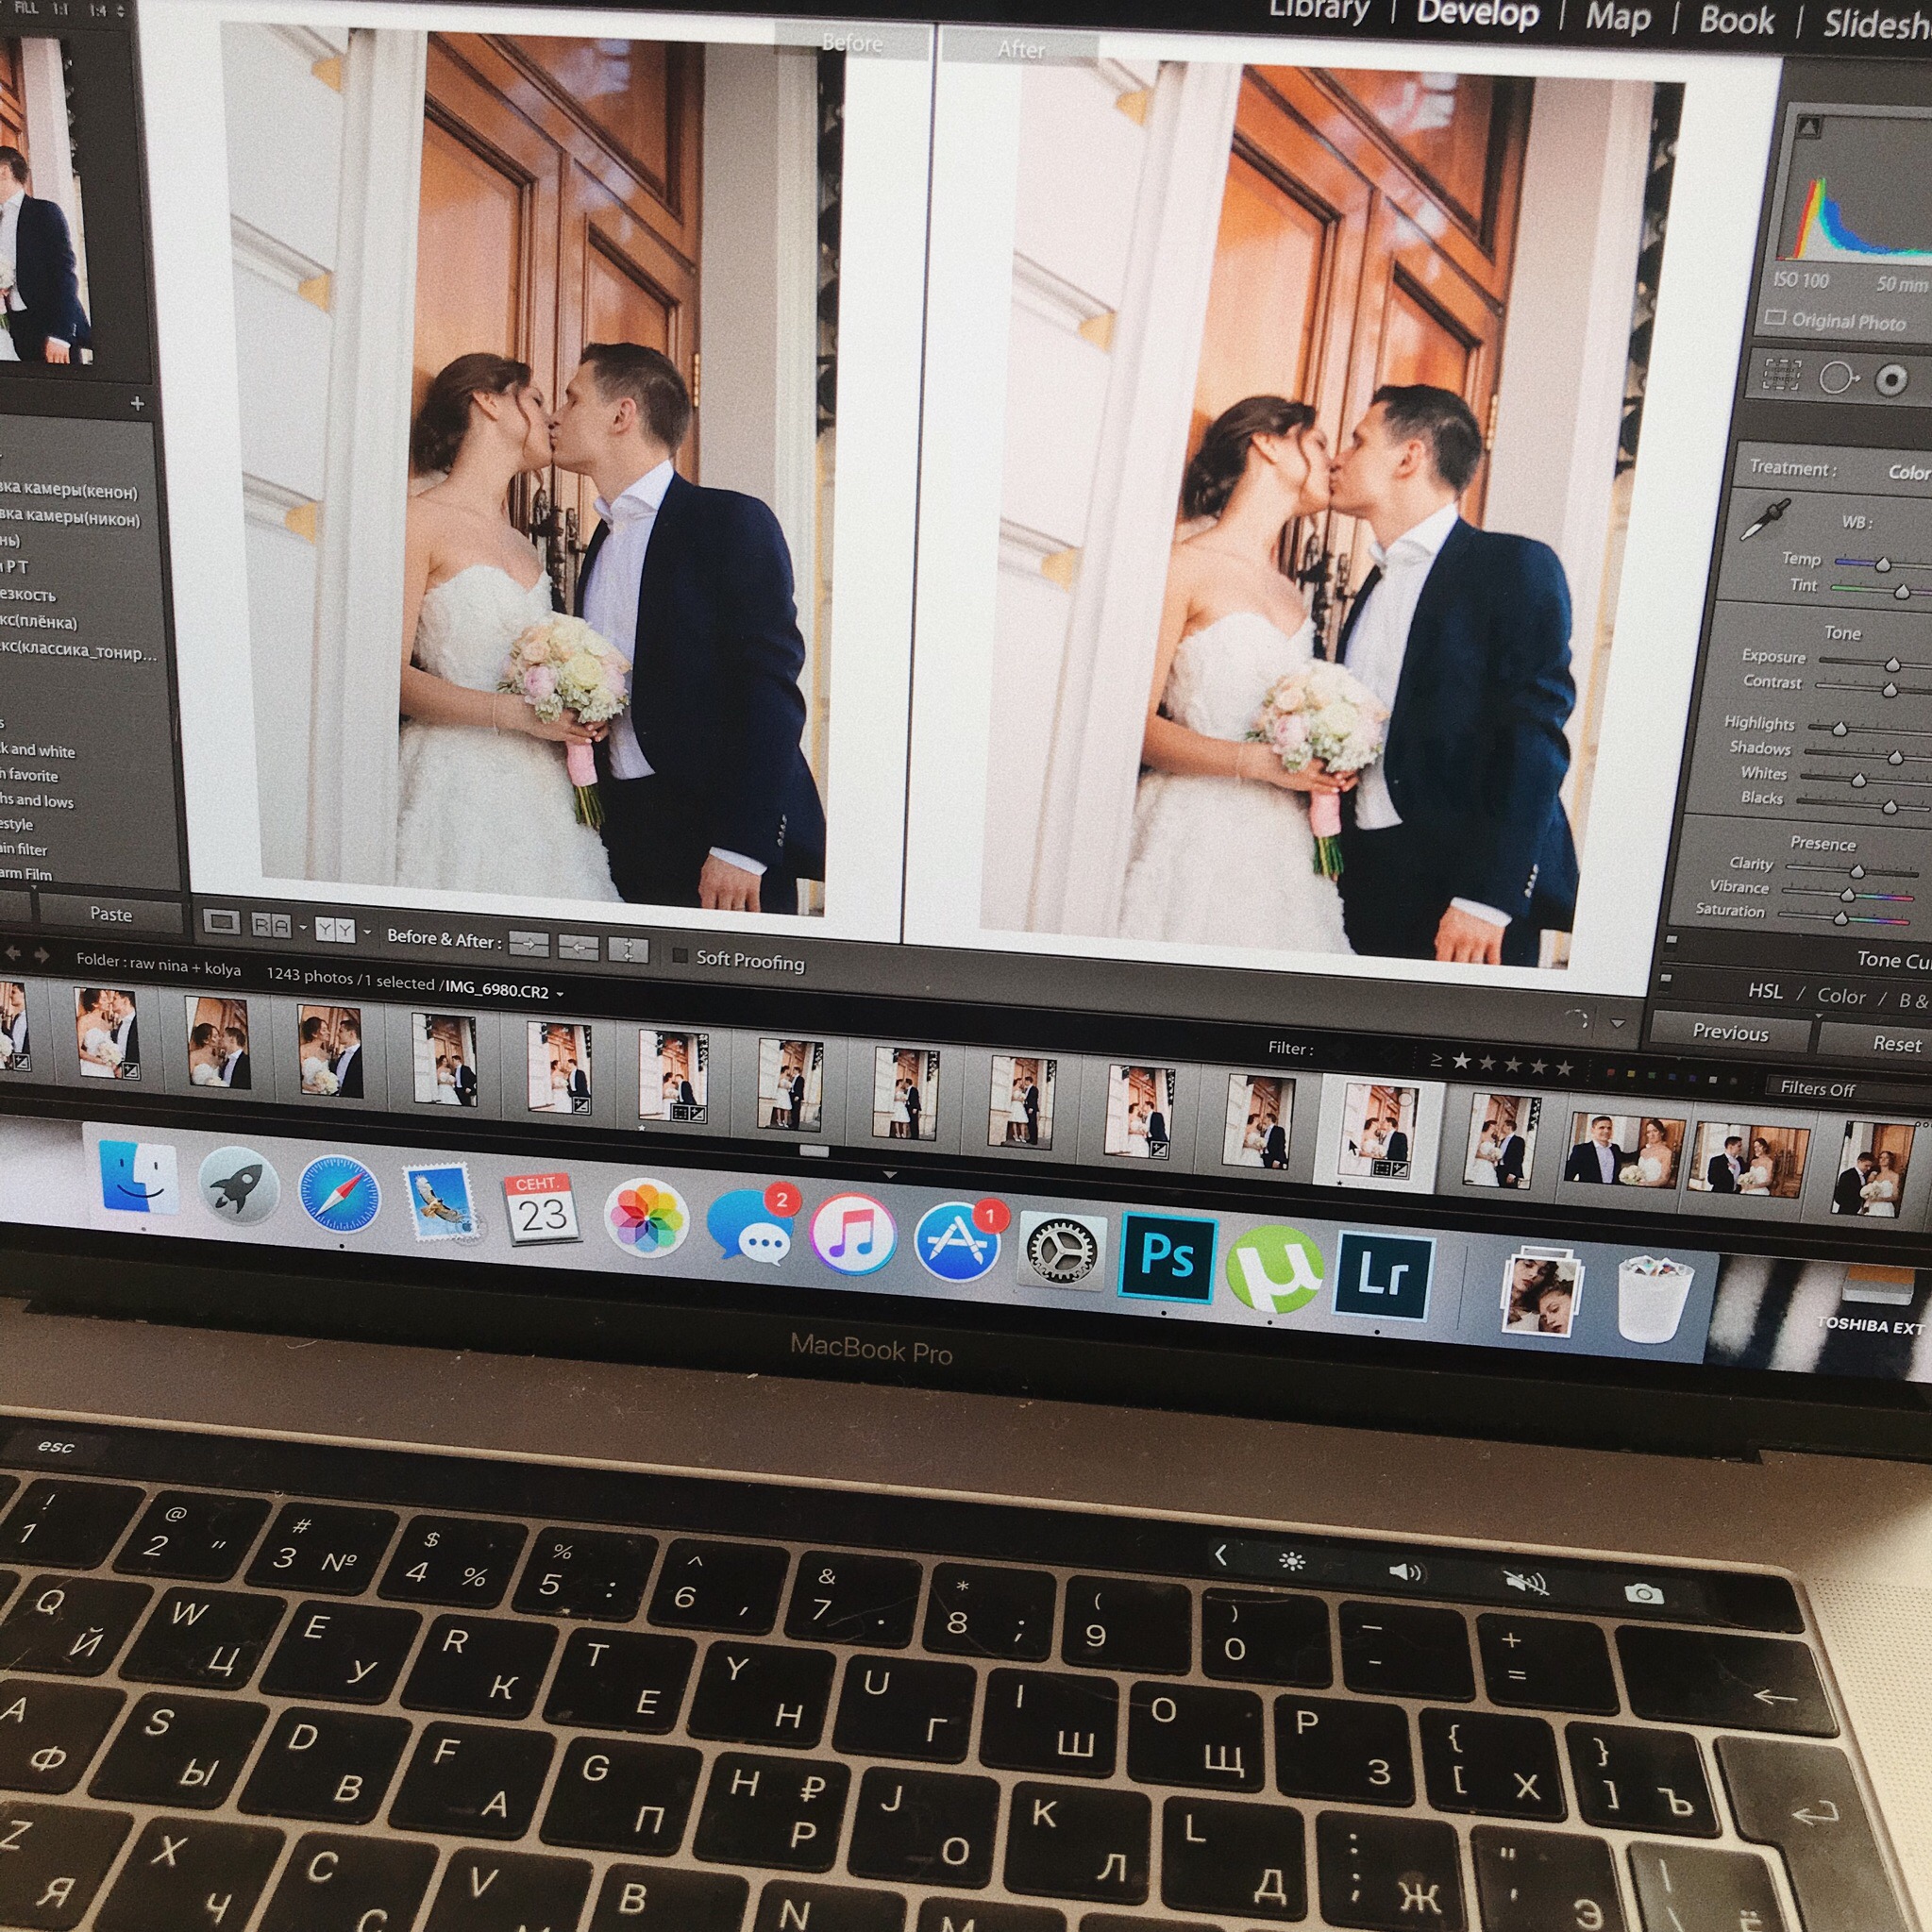The height and width of the screenshot is (1932, 1932).
Task: Switch to the Map module
Action: pos(1617,19)
